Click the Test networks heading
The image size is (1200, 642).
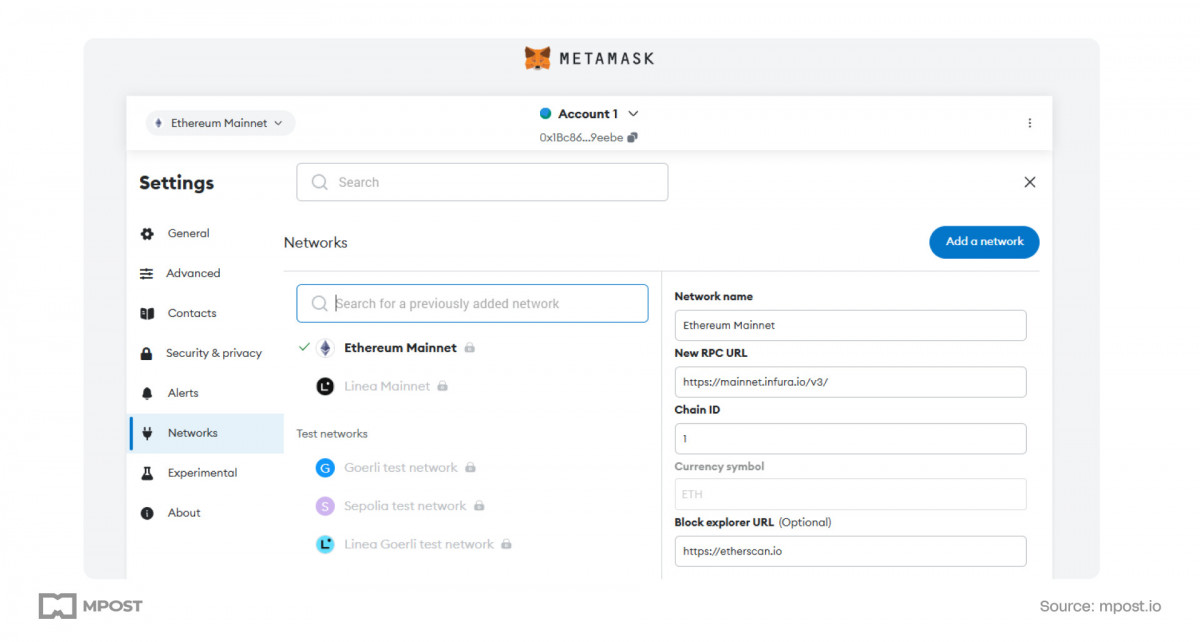tap(332, 434)
